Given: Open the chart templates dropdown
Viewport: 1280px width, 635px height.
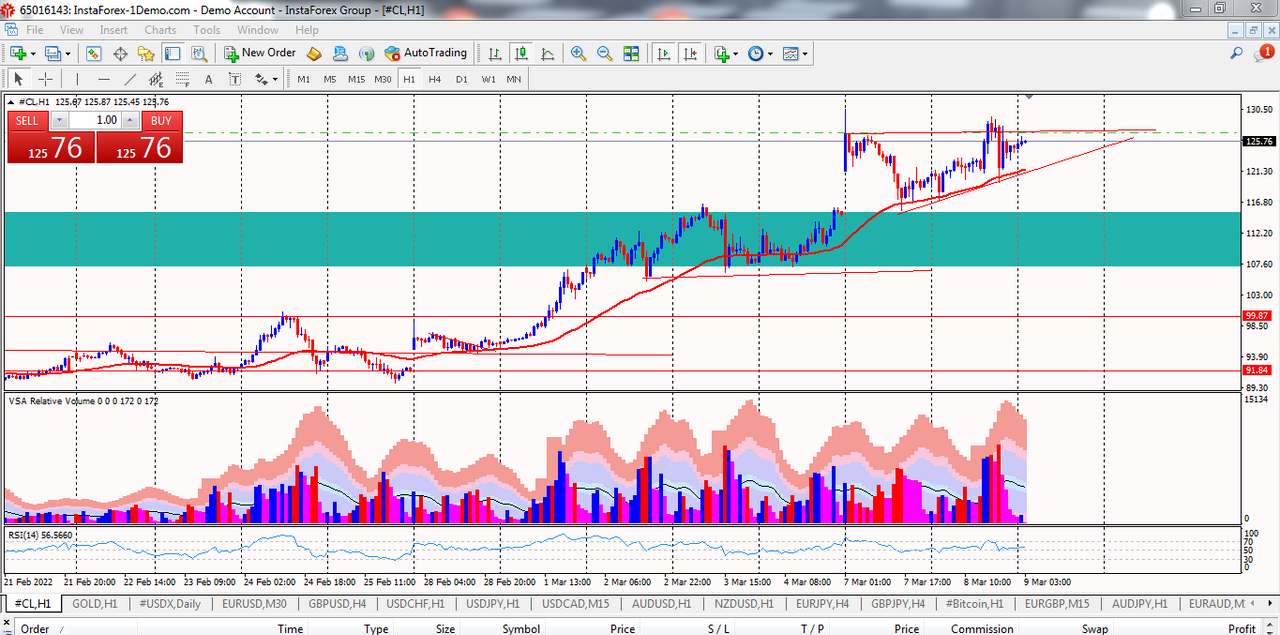Looking at the screenshot, I should (804, 53).
